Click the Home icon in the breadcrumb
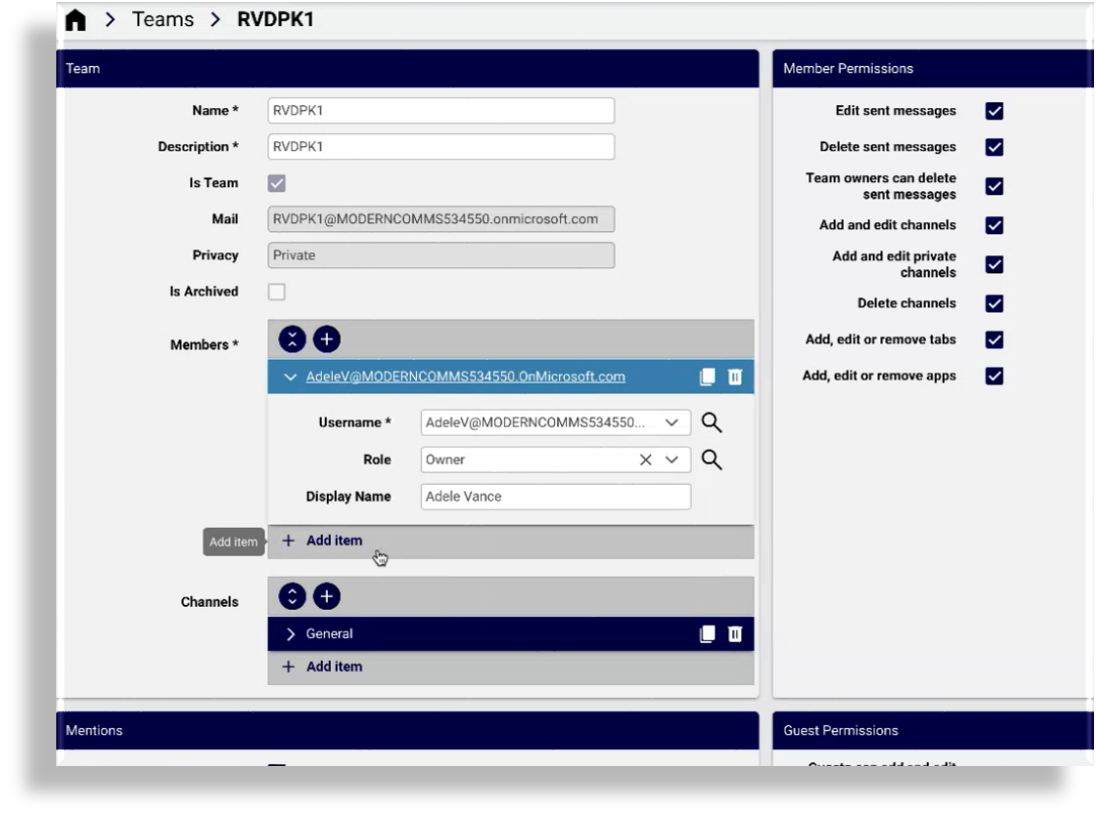Viewport: 1096px width, 817px height. point(75,21)
